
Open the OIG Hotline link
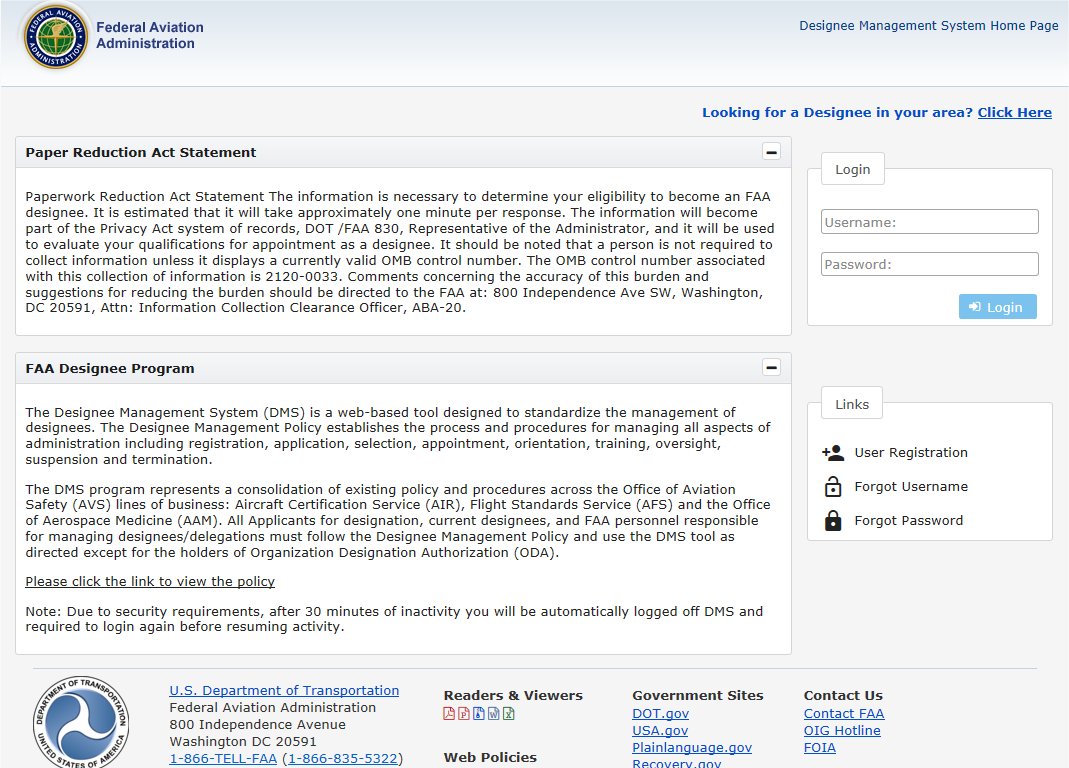(842, 730)
